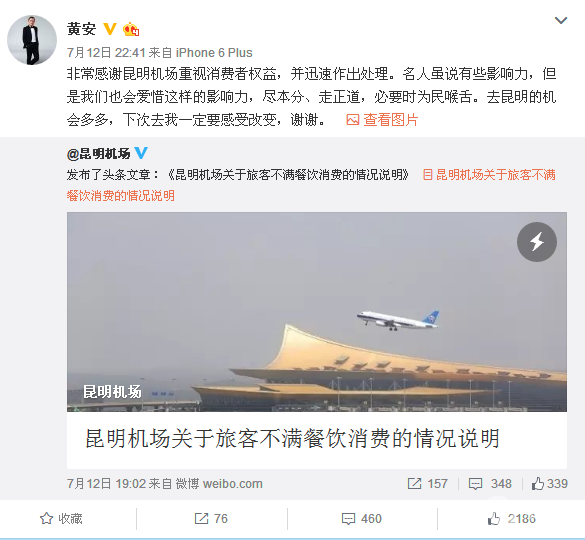Click the 7月12日 19:02 original post timestamp

[x=106, y=484]
